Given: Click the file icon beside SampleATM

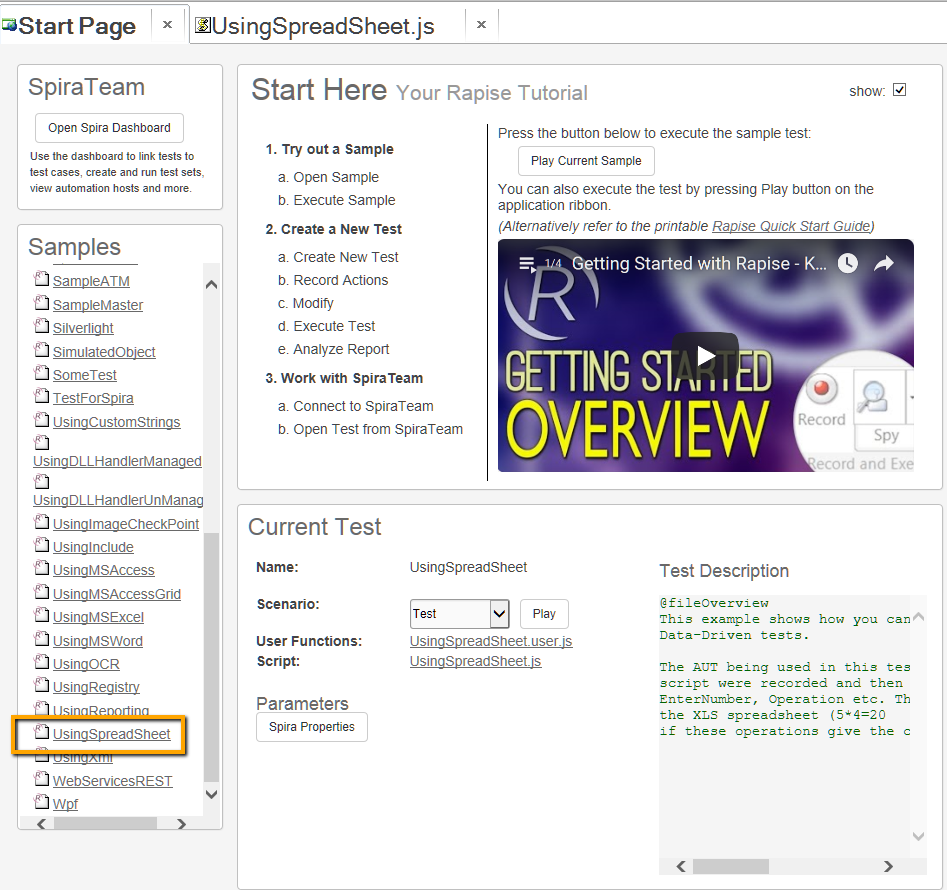Looking at the screenshot, I should [42, 280].
